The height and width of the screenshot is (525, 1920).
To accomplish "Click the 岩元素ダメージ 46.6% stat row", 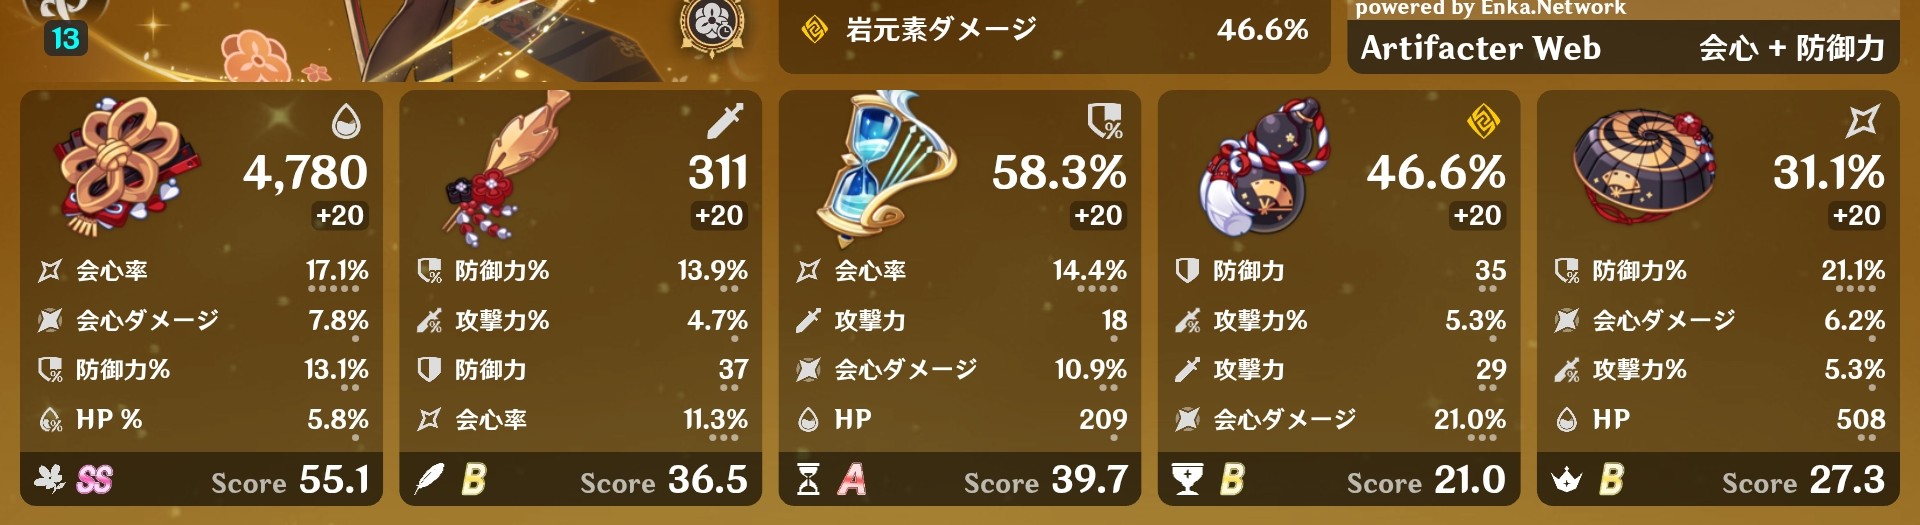I will 1054,31.
